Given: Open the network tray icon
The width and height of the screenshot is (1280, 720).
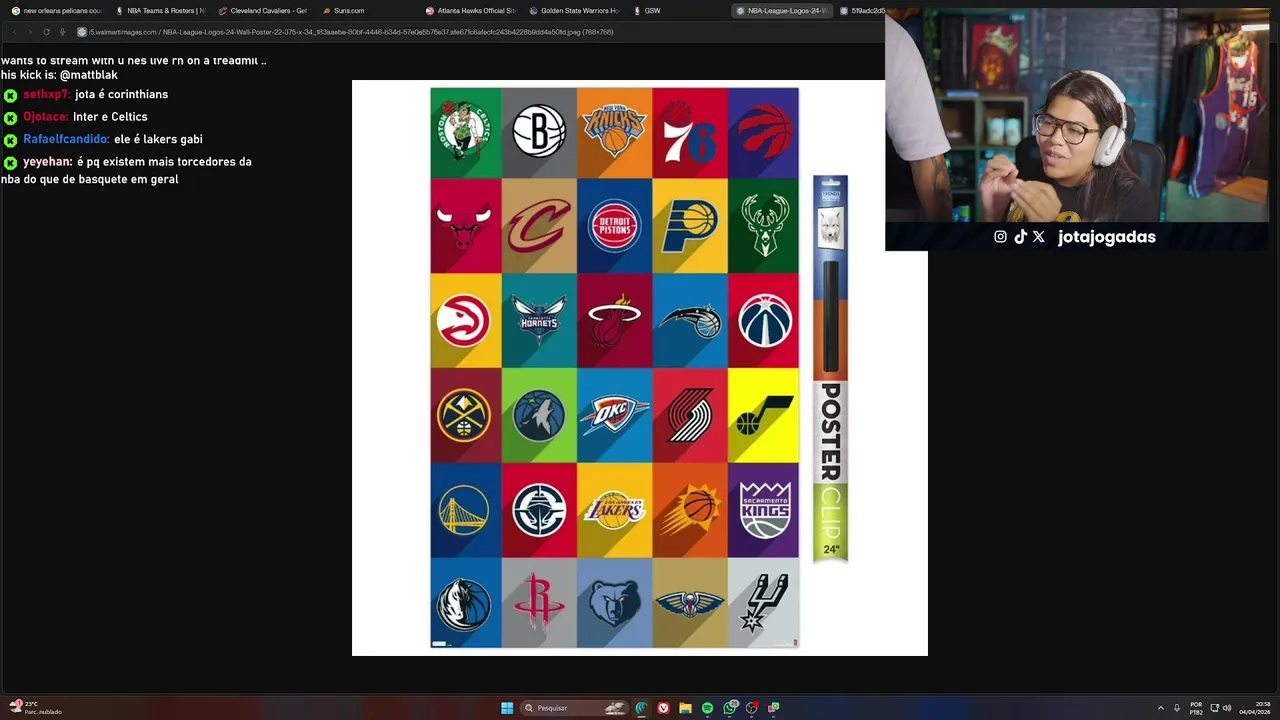Looking at the screenshot, I should [x=1214, y=708].
